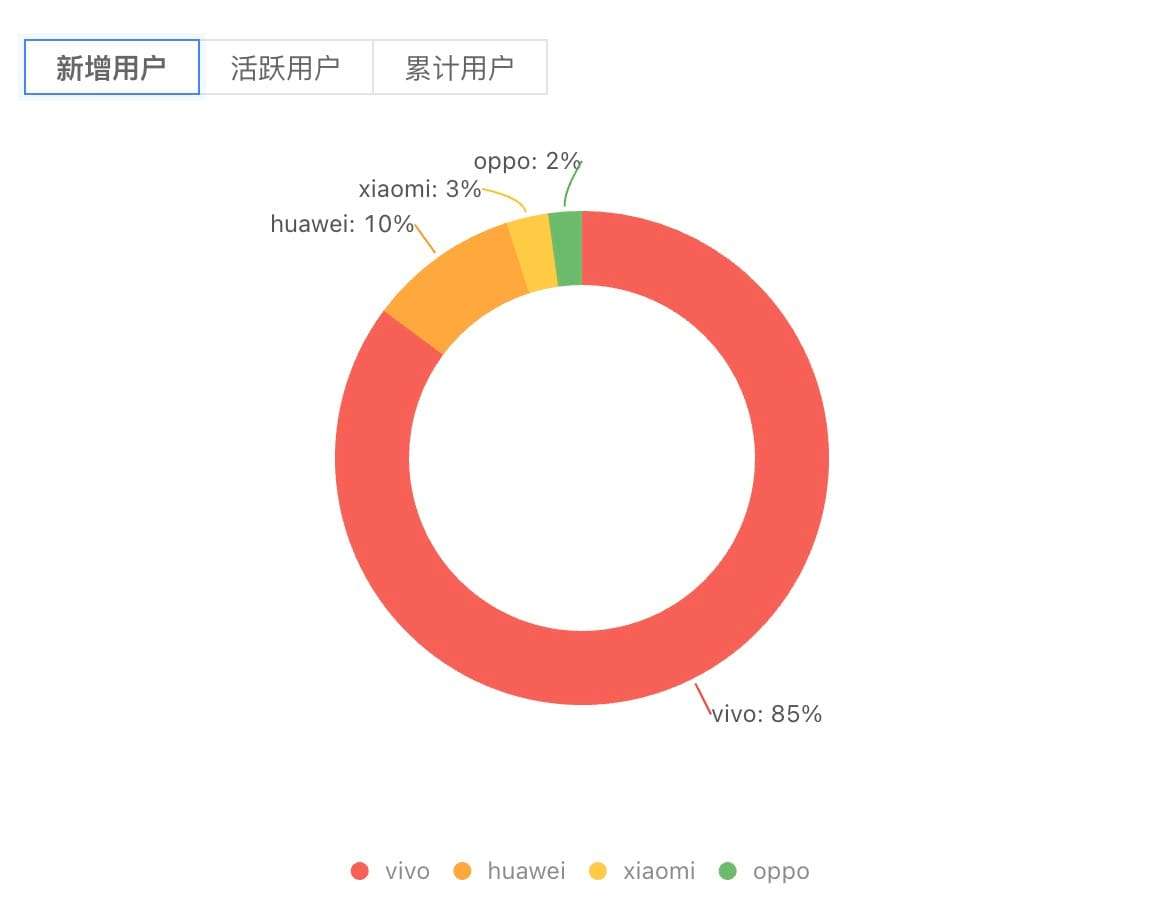
Task: Toggle the huawei legend orange dot
Action: [463, 871]
